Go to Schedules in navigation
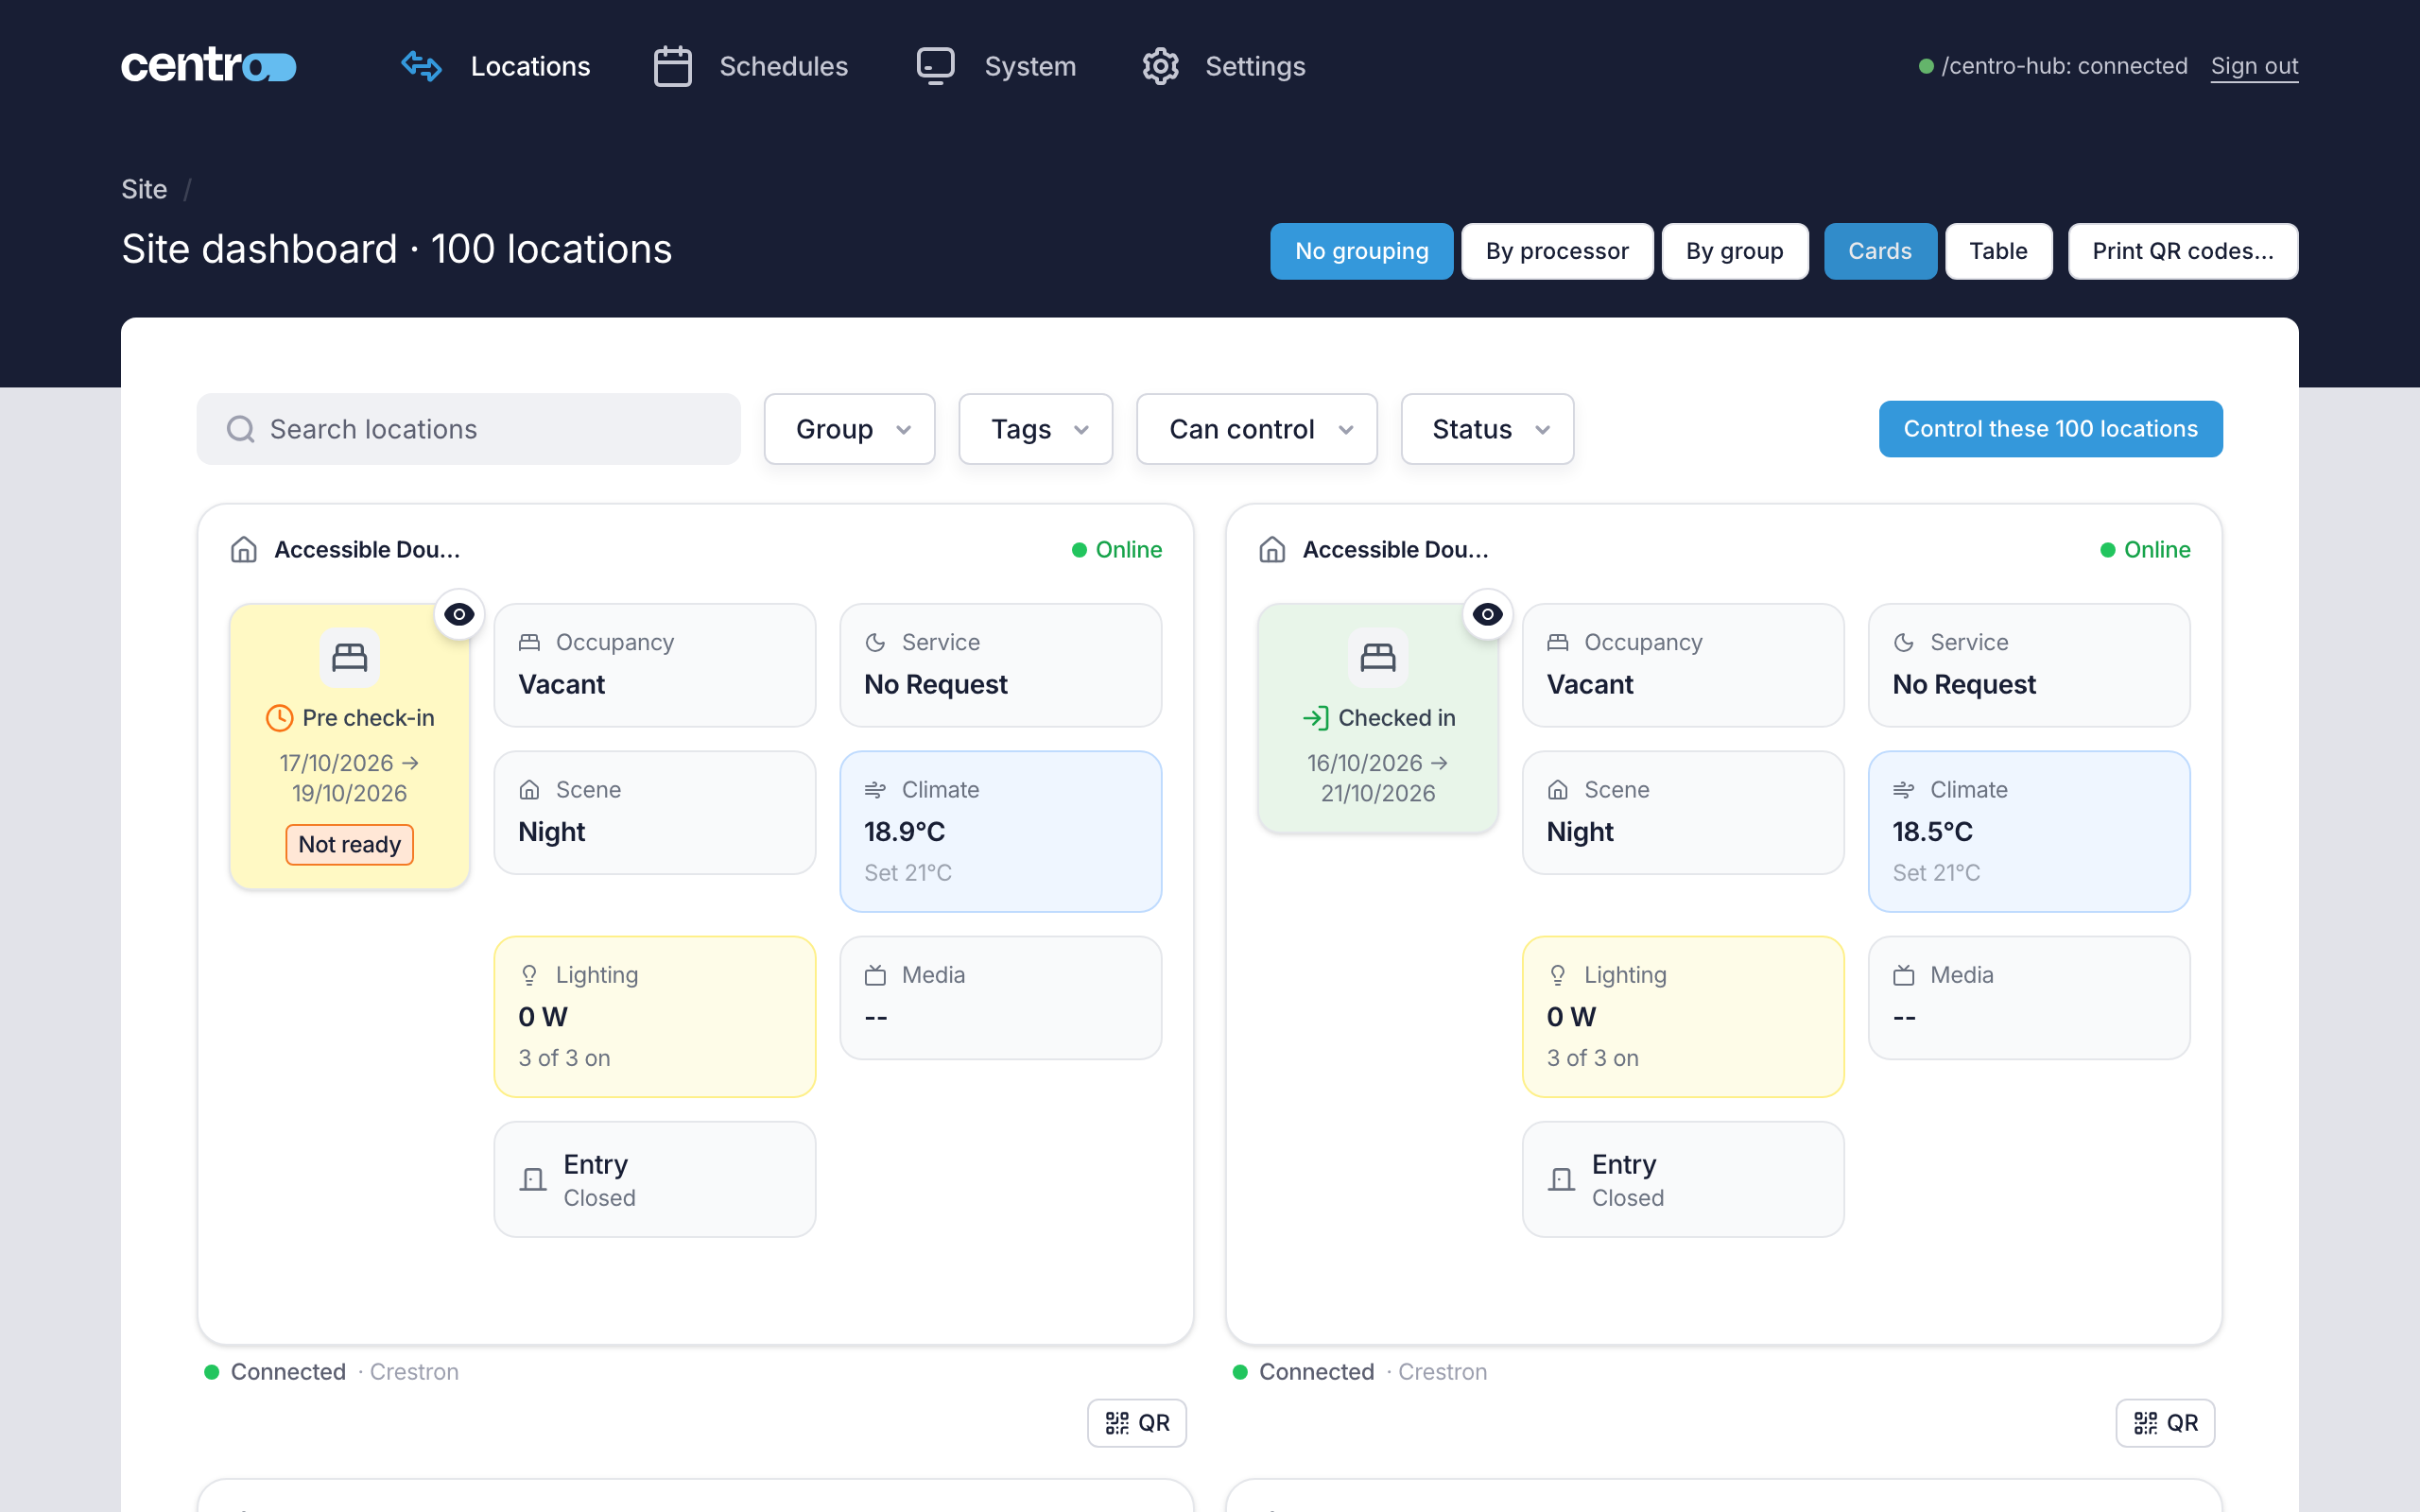Image resolution: width=2420 pixels, height=1512 pixels. (x=750, y=66)
